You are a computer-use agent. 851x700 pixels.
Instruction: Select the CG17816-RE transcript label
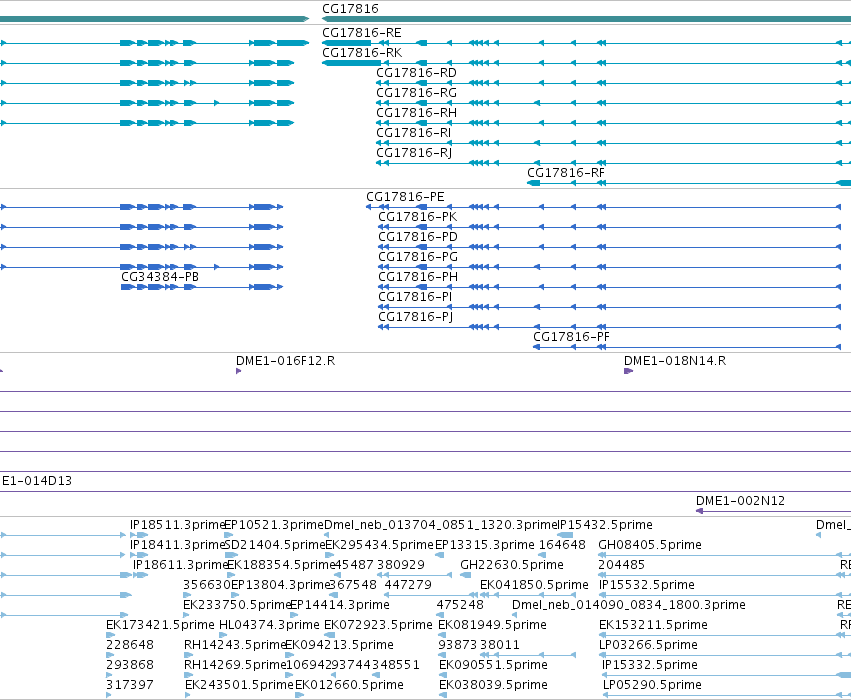point(361,33)
